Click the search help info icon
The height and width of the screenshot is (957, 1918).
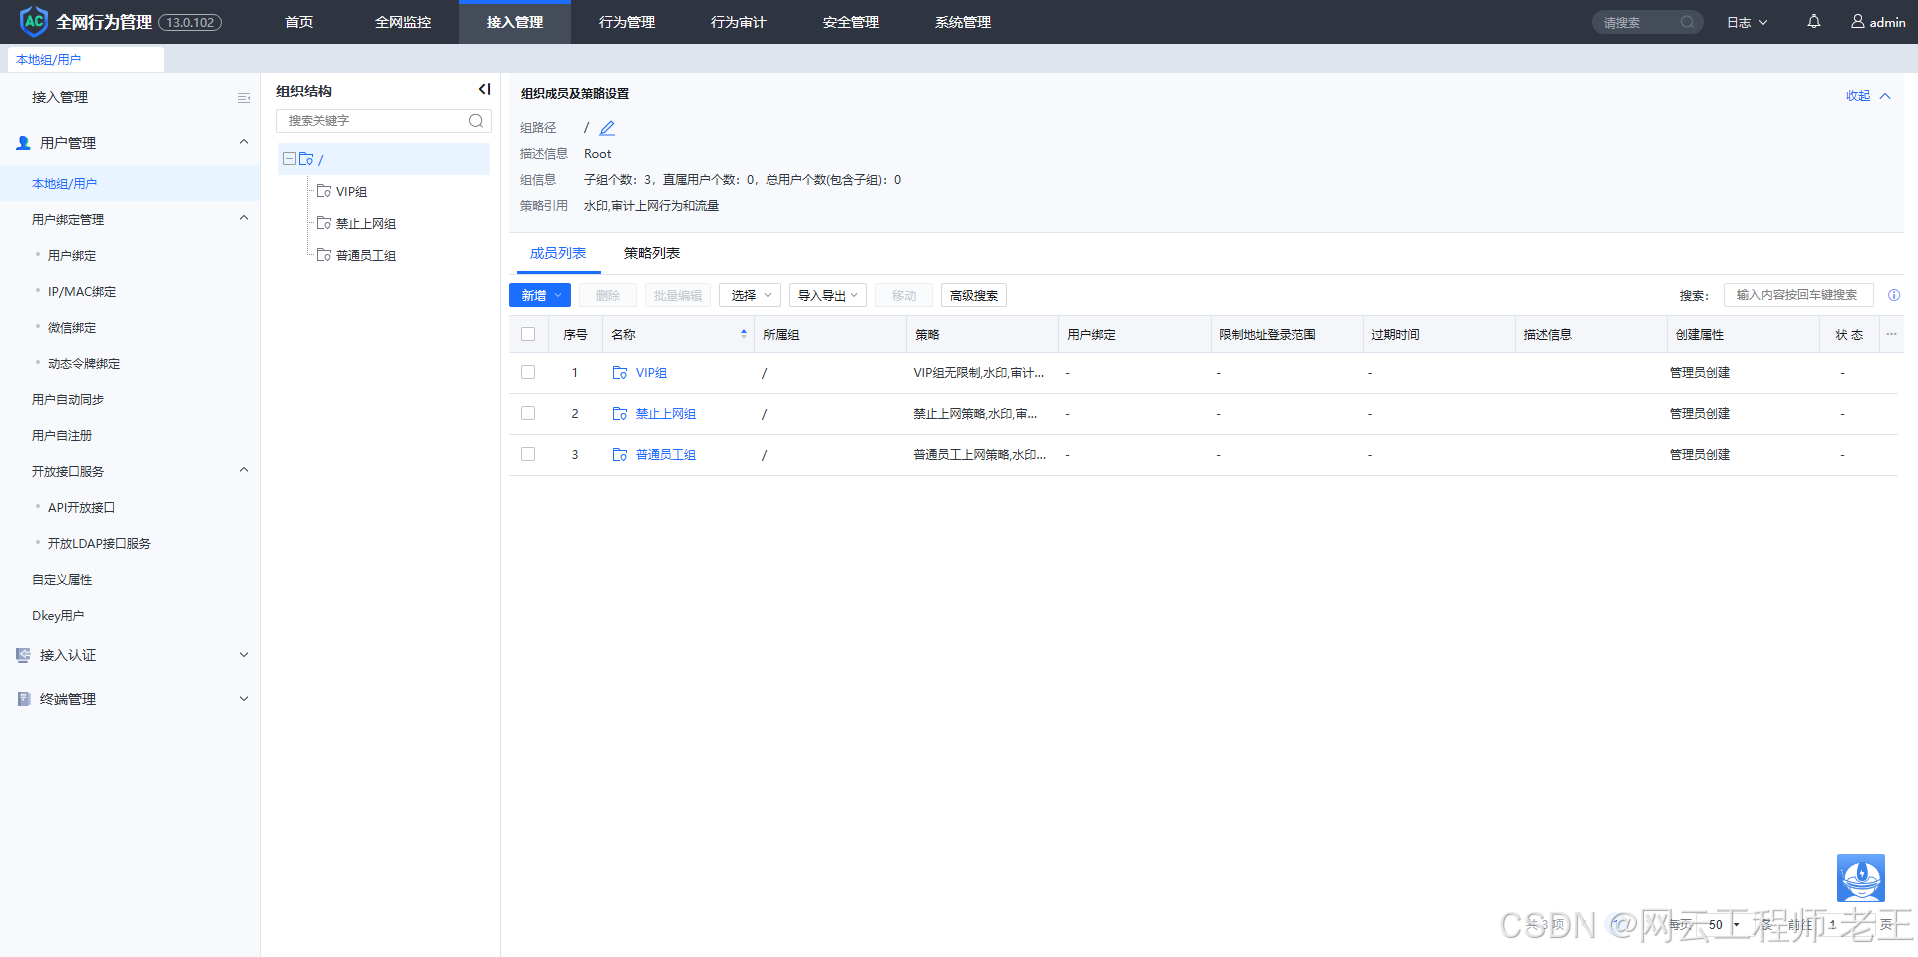pyautogui.click(x=1893, y=295)
